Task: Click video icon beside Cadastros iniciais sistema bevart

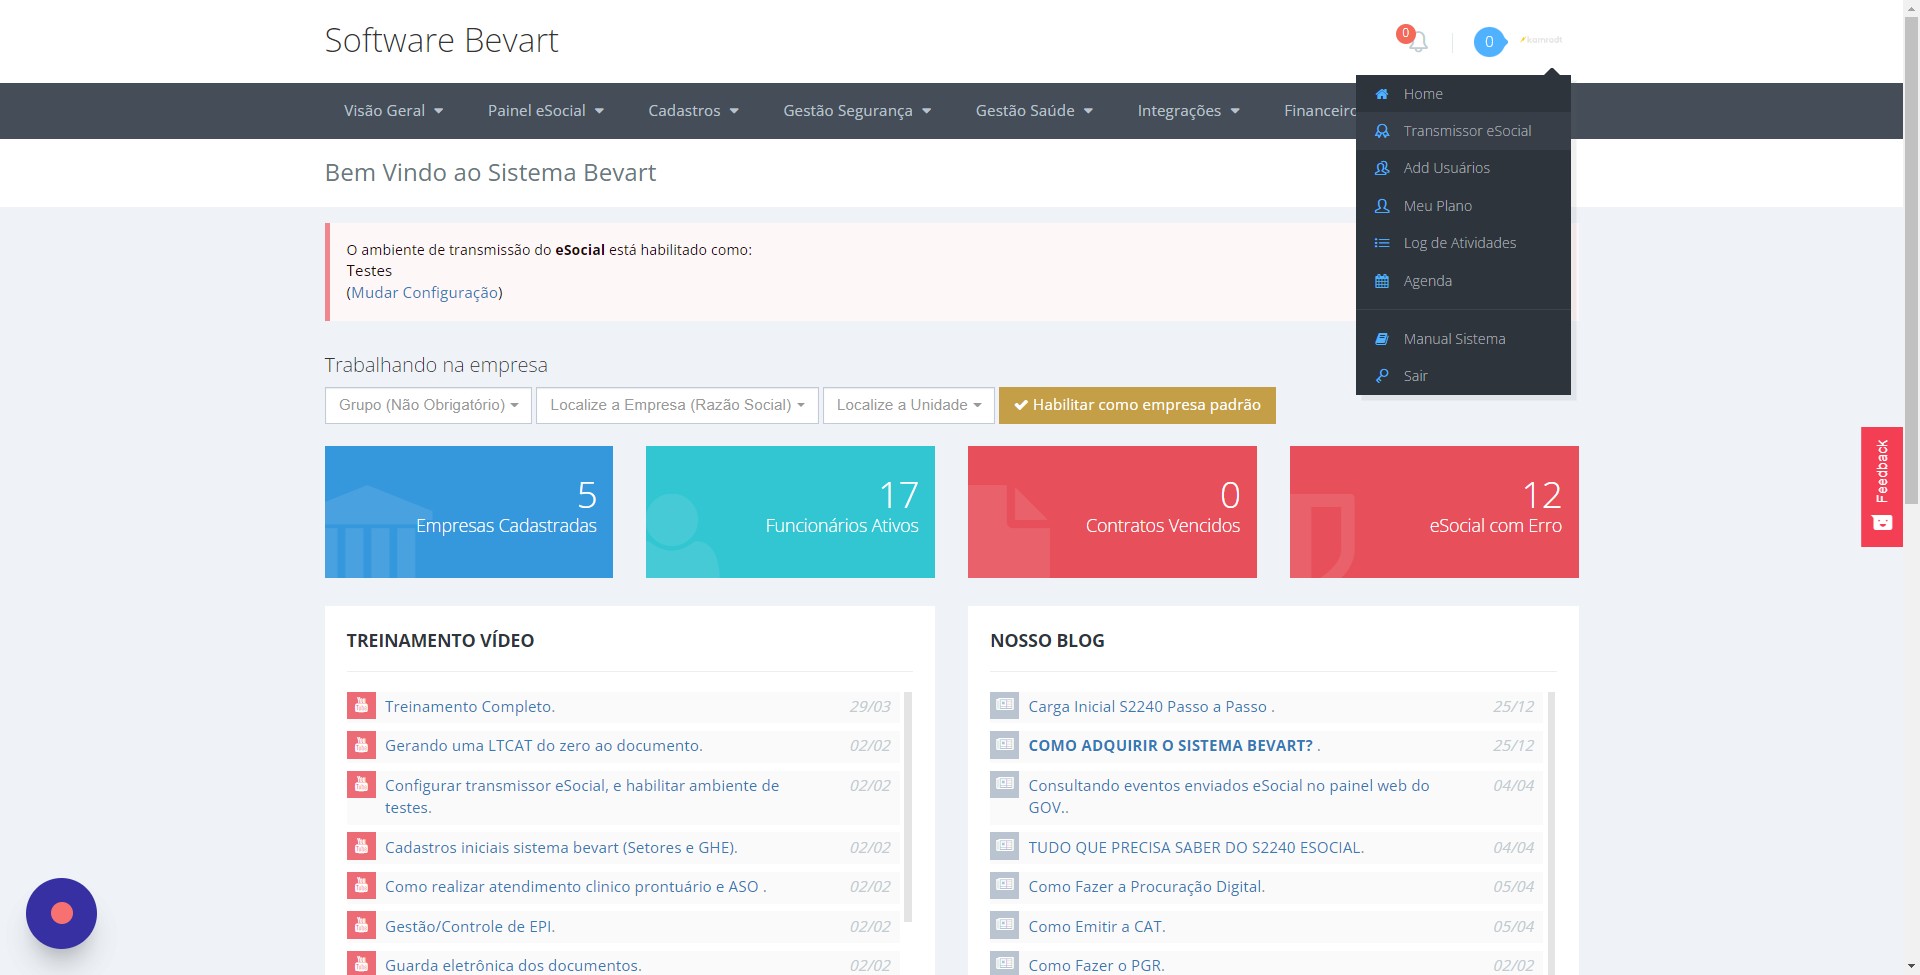Action: click(361, 847)
